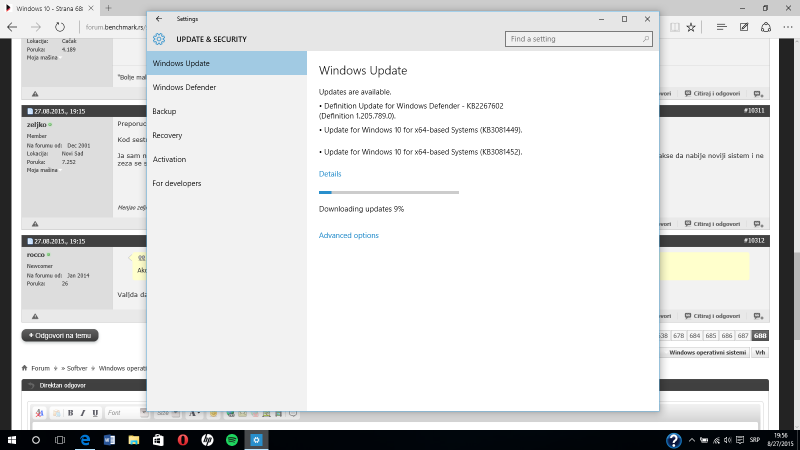Jump to top with Vrh button
This screenshot has height=450, width=800.
760,353
